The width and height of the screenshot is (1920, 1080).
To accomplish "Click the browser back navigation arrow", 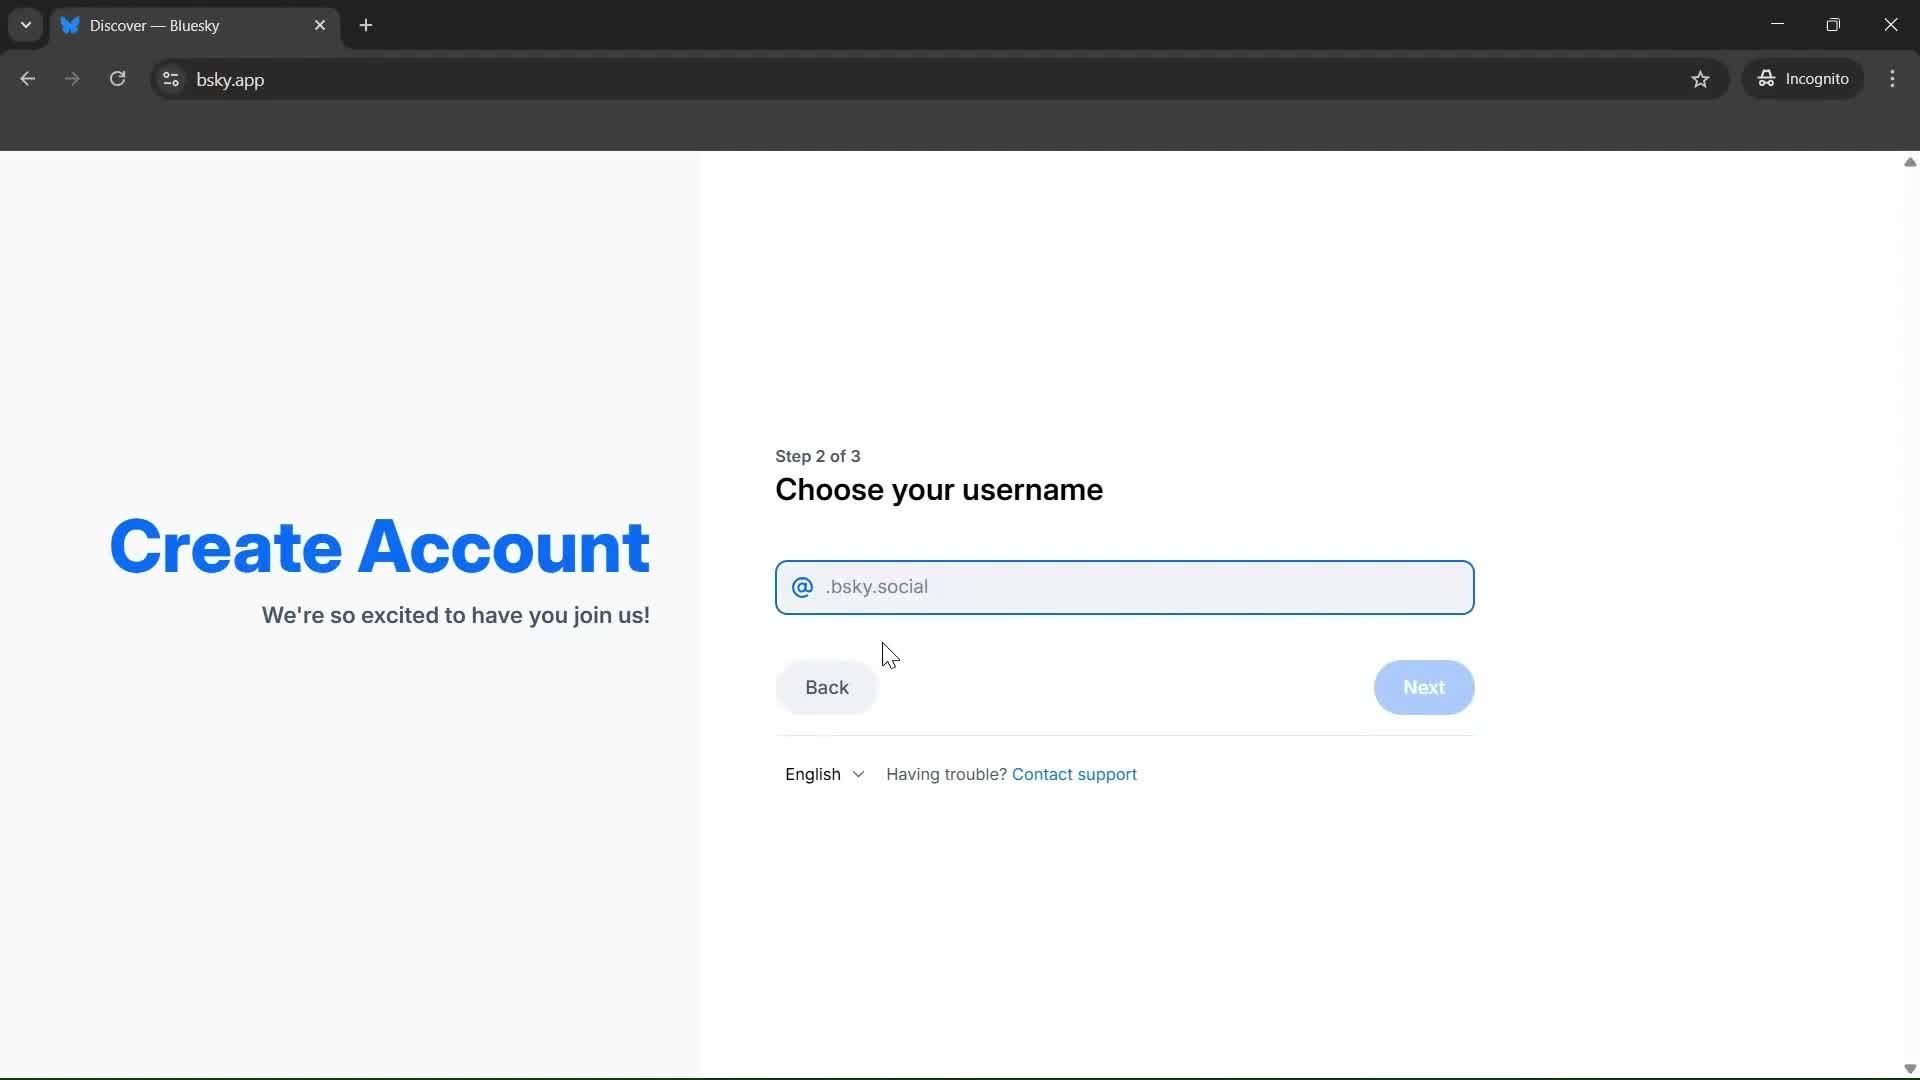I will [27, 79].
